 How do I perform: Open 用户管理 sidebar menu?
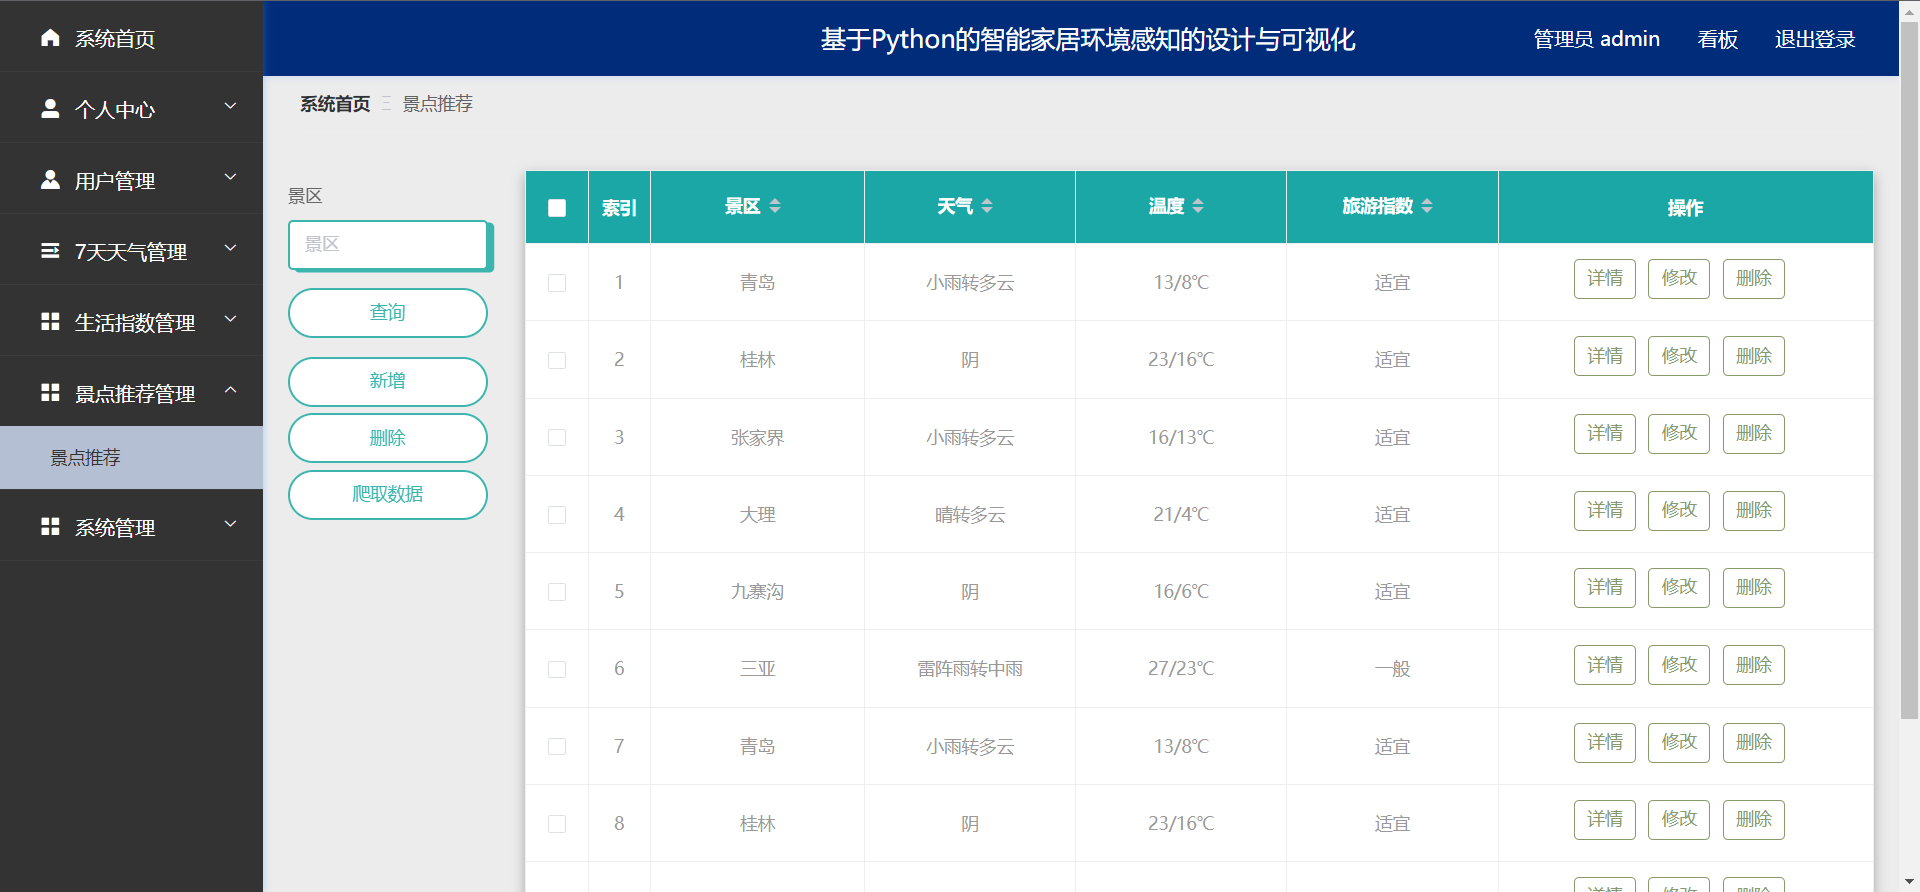[131, 180]
